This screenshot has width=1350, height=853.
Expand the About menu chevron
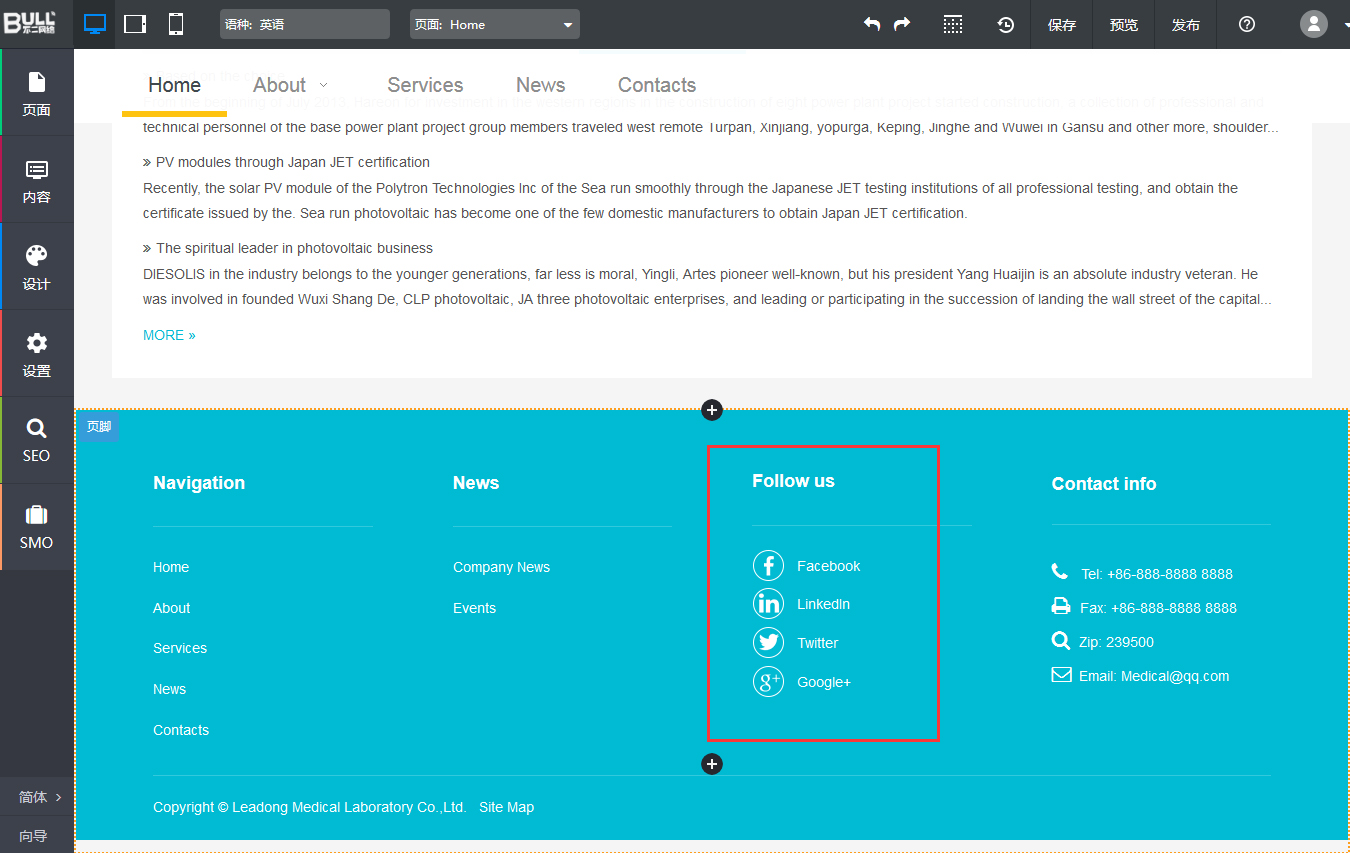tap(323, 86)
